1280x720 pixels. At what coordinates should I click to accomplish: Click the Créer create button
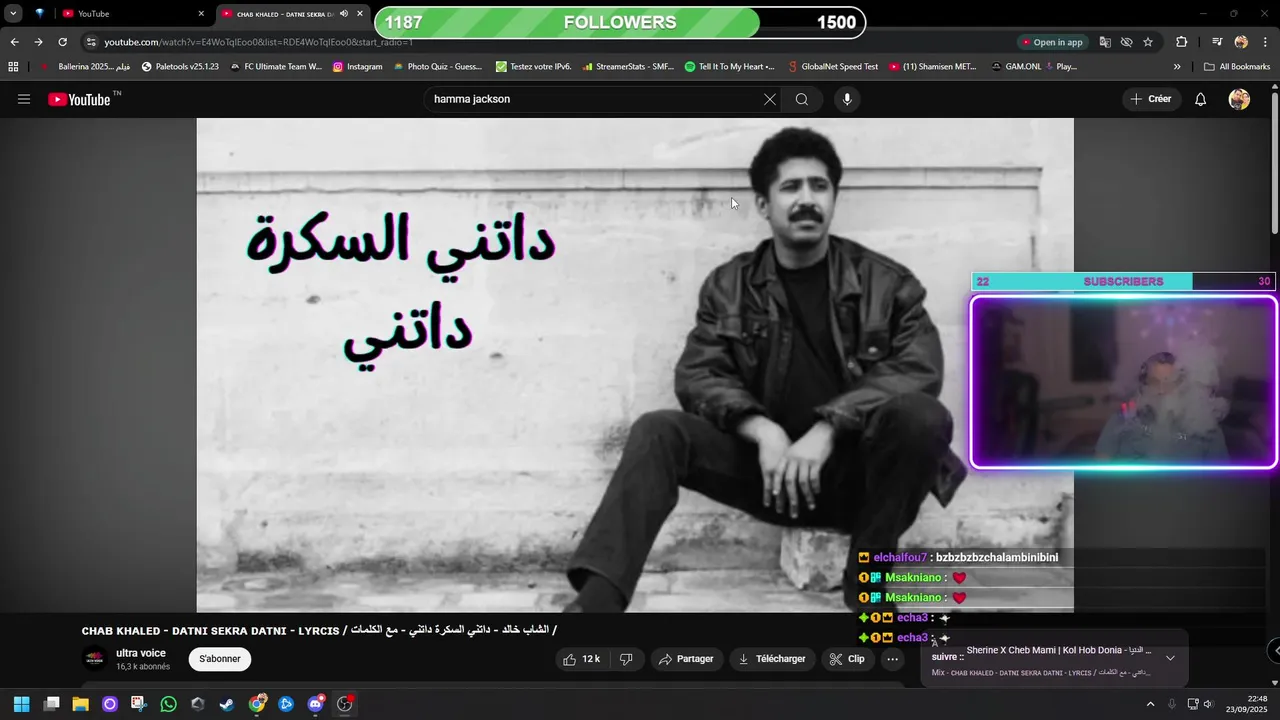1150,99
